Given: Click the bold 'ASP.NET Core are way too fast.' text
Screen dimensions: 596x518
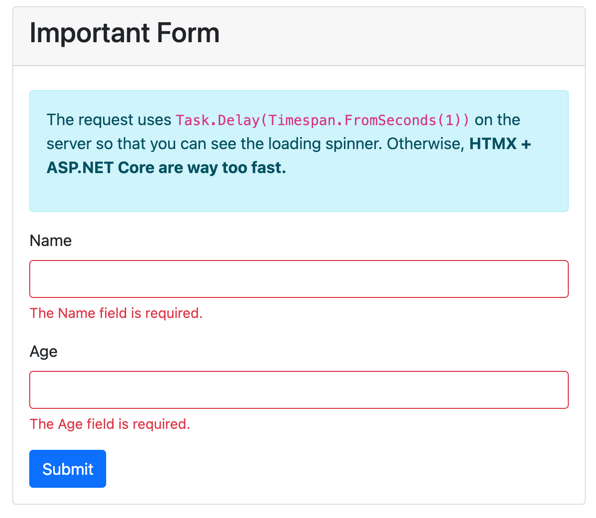Looking at the screenshot, I should point(166,168).
